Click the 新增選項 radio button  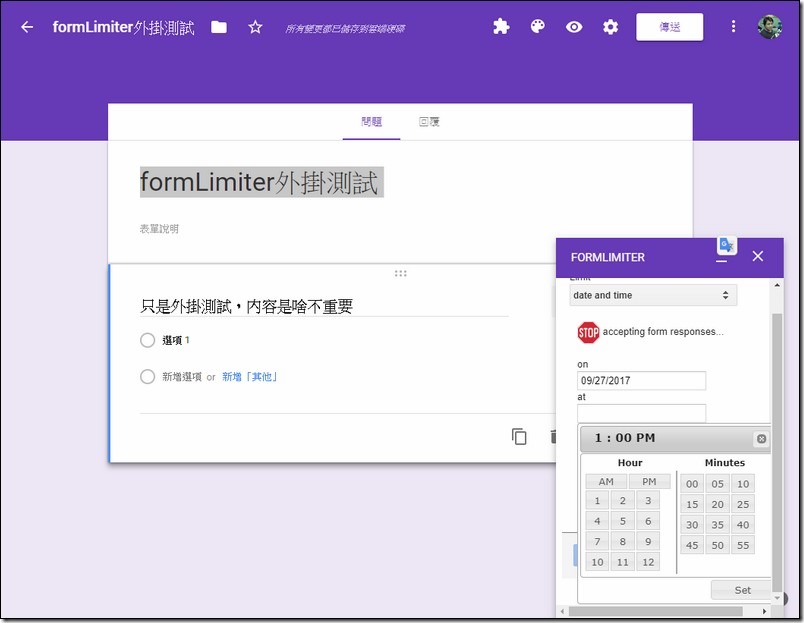[x=147, y=377]
